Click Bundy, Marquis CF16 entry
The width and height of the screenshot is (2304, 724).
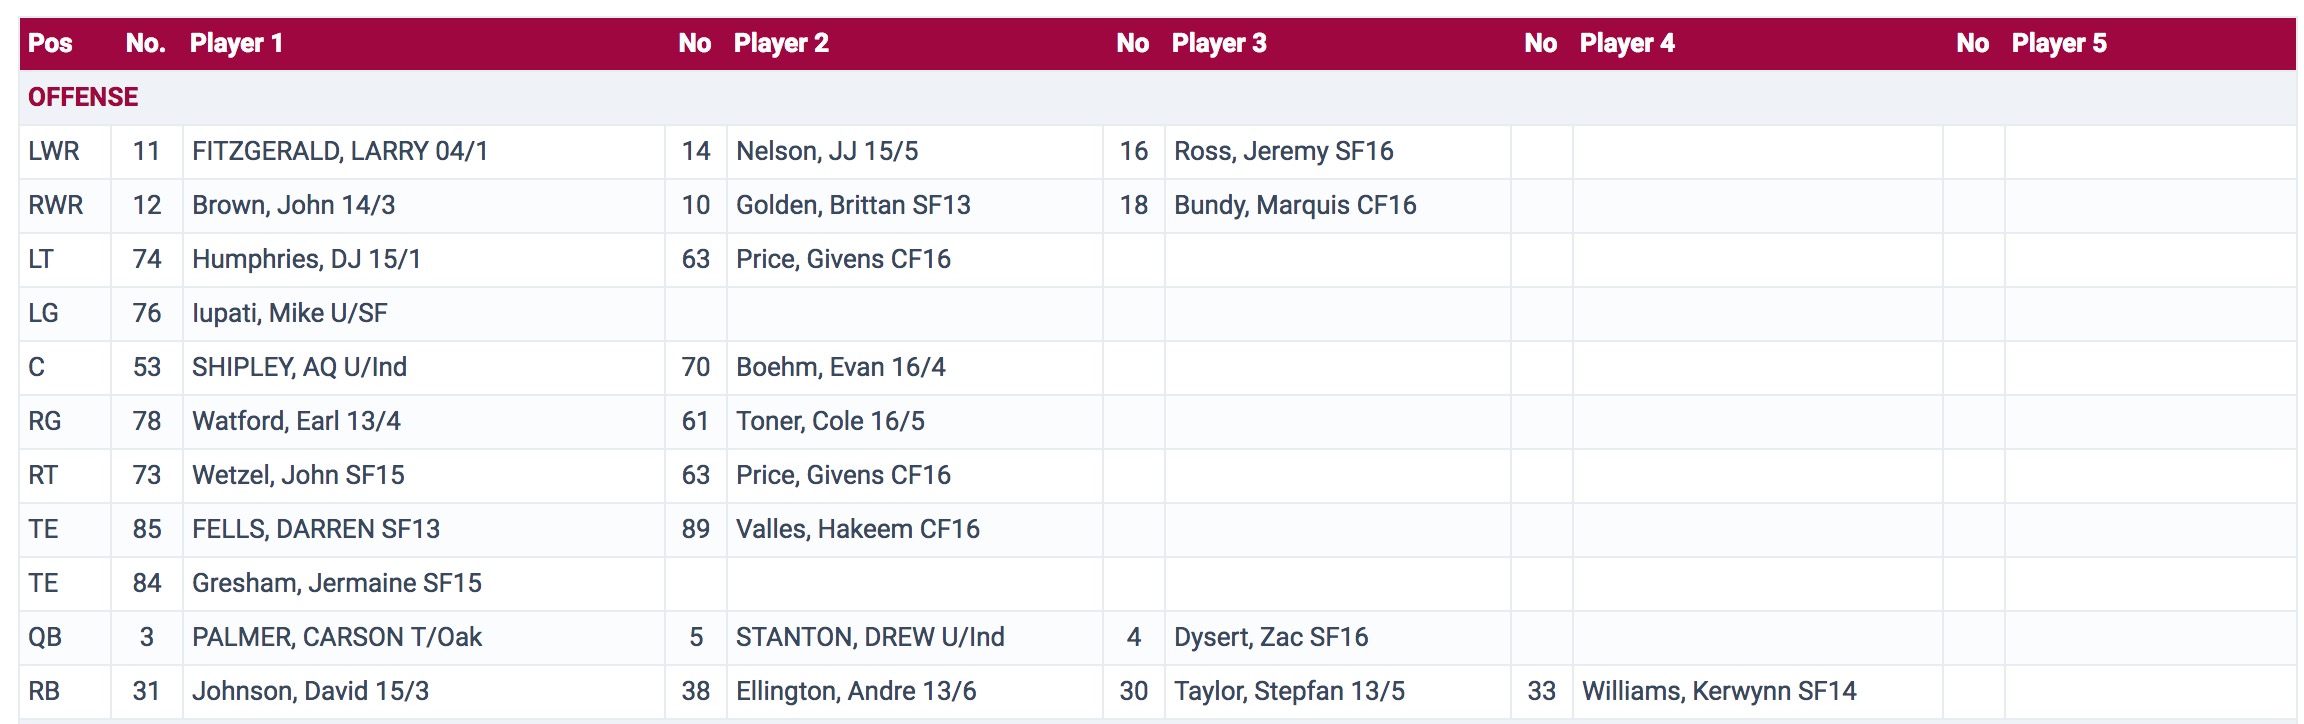coord(1295,205)
